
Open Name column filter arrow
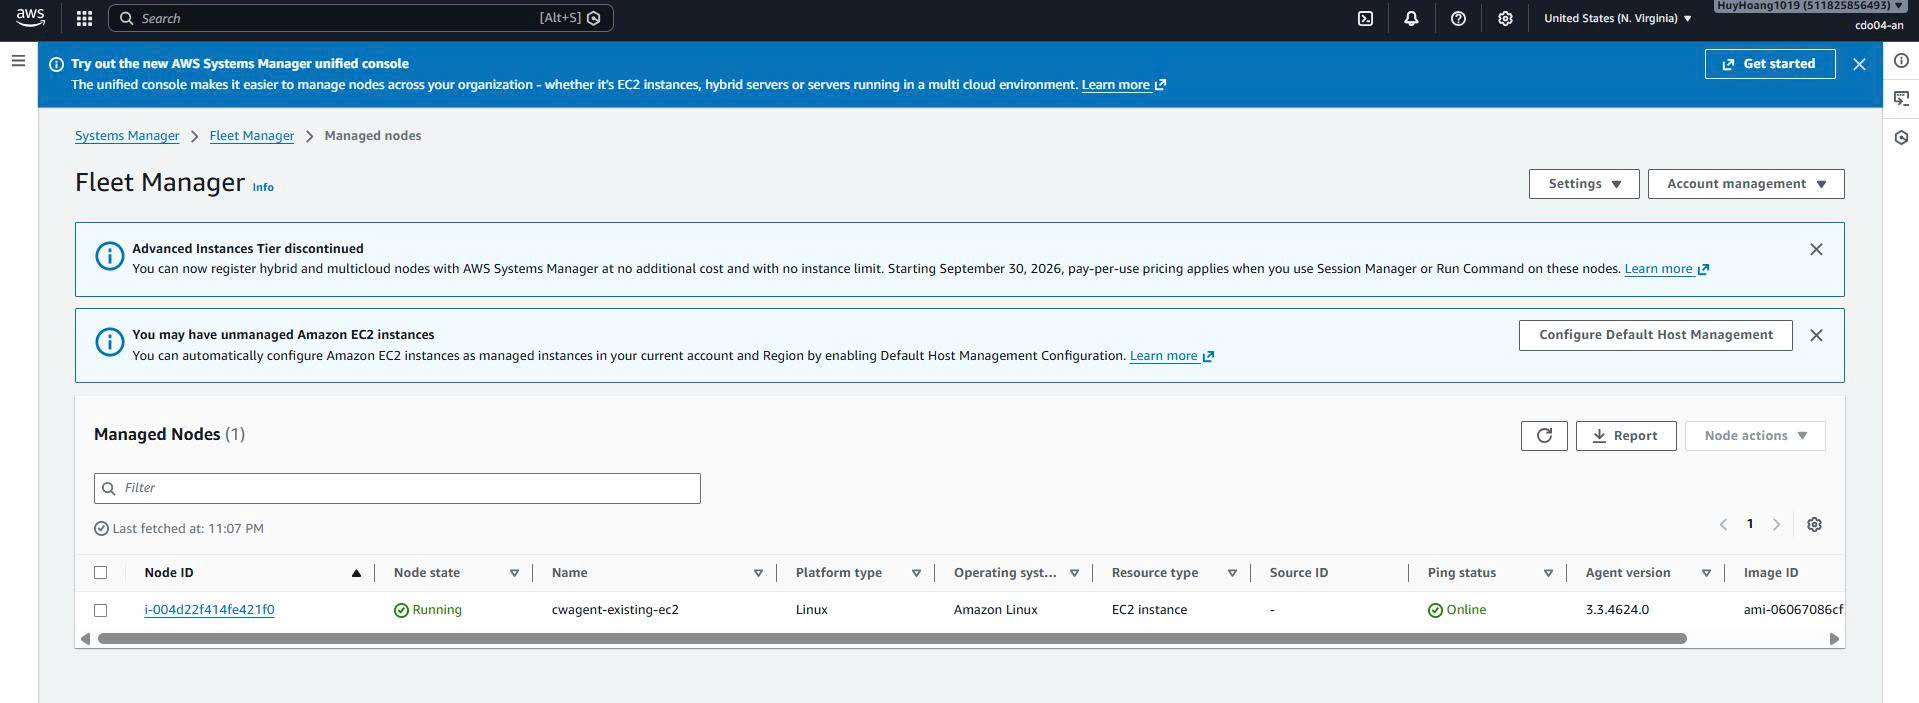click(758, 573)
